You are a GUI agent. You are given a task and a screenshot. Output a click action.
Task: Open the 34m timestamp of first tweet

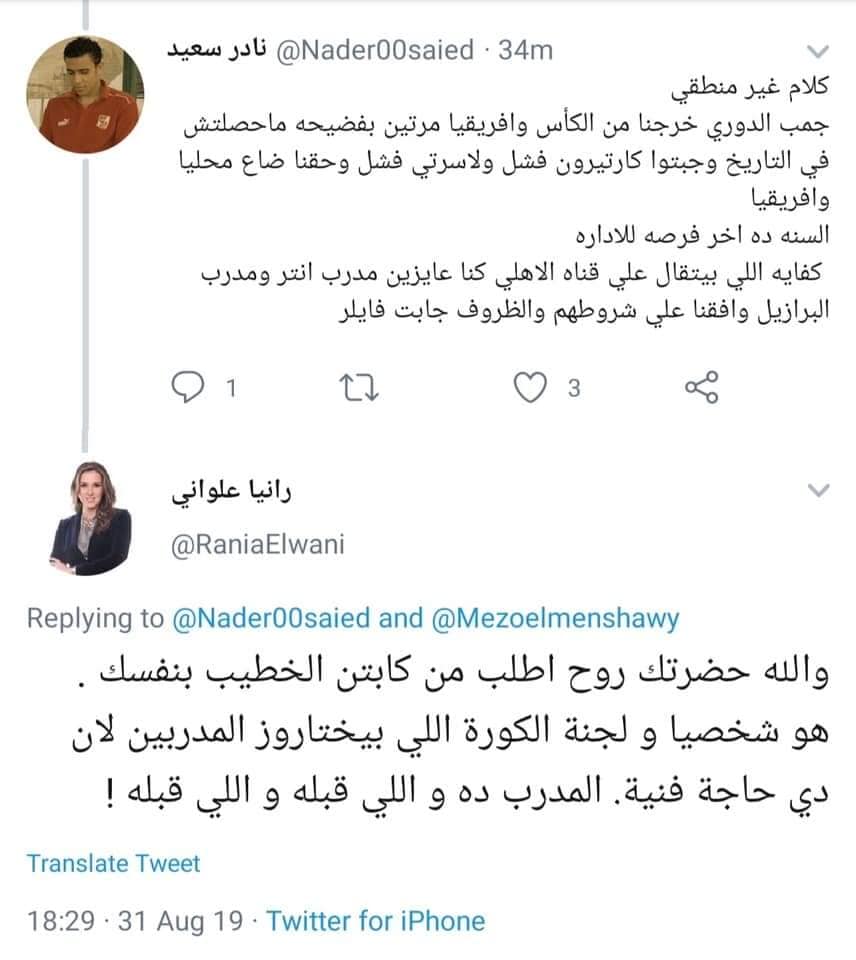coord(525,50)
